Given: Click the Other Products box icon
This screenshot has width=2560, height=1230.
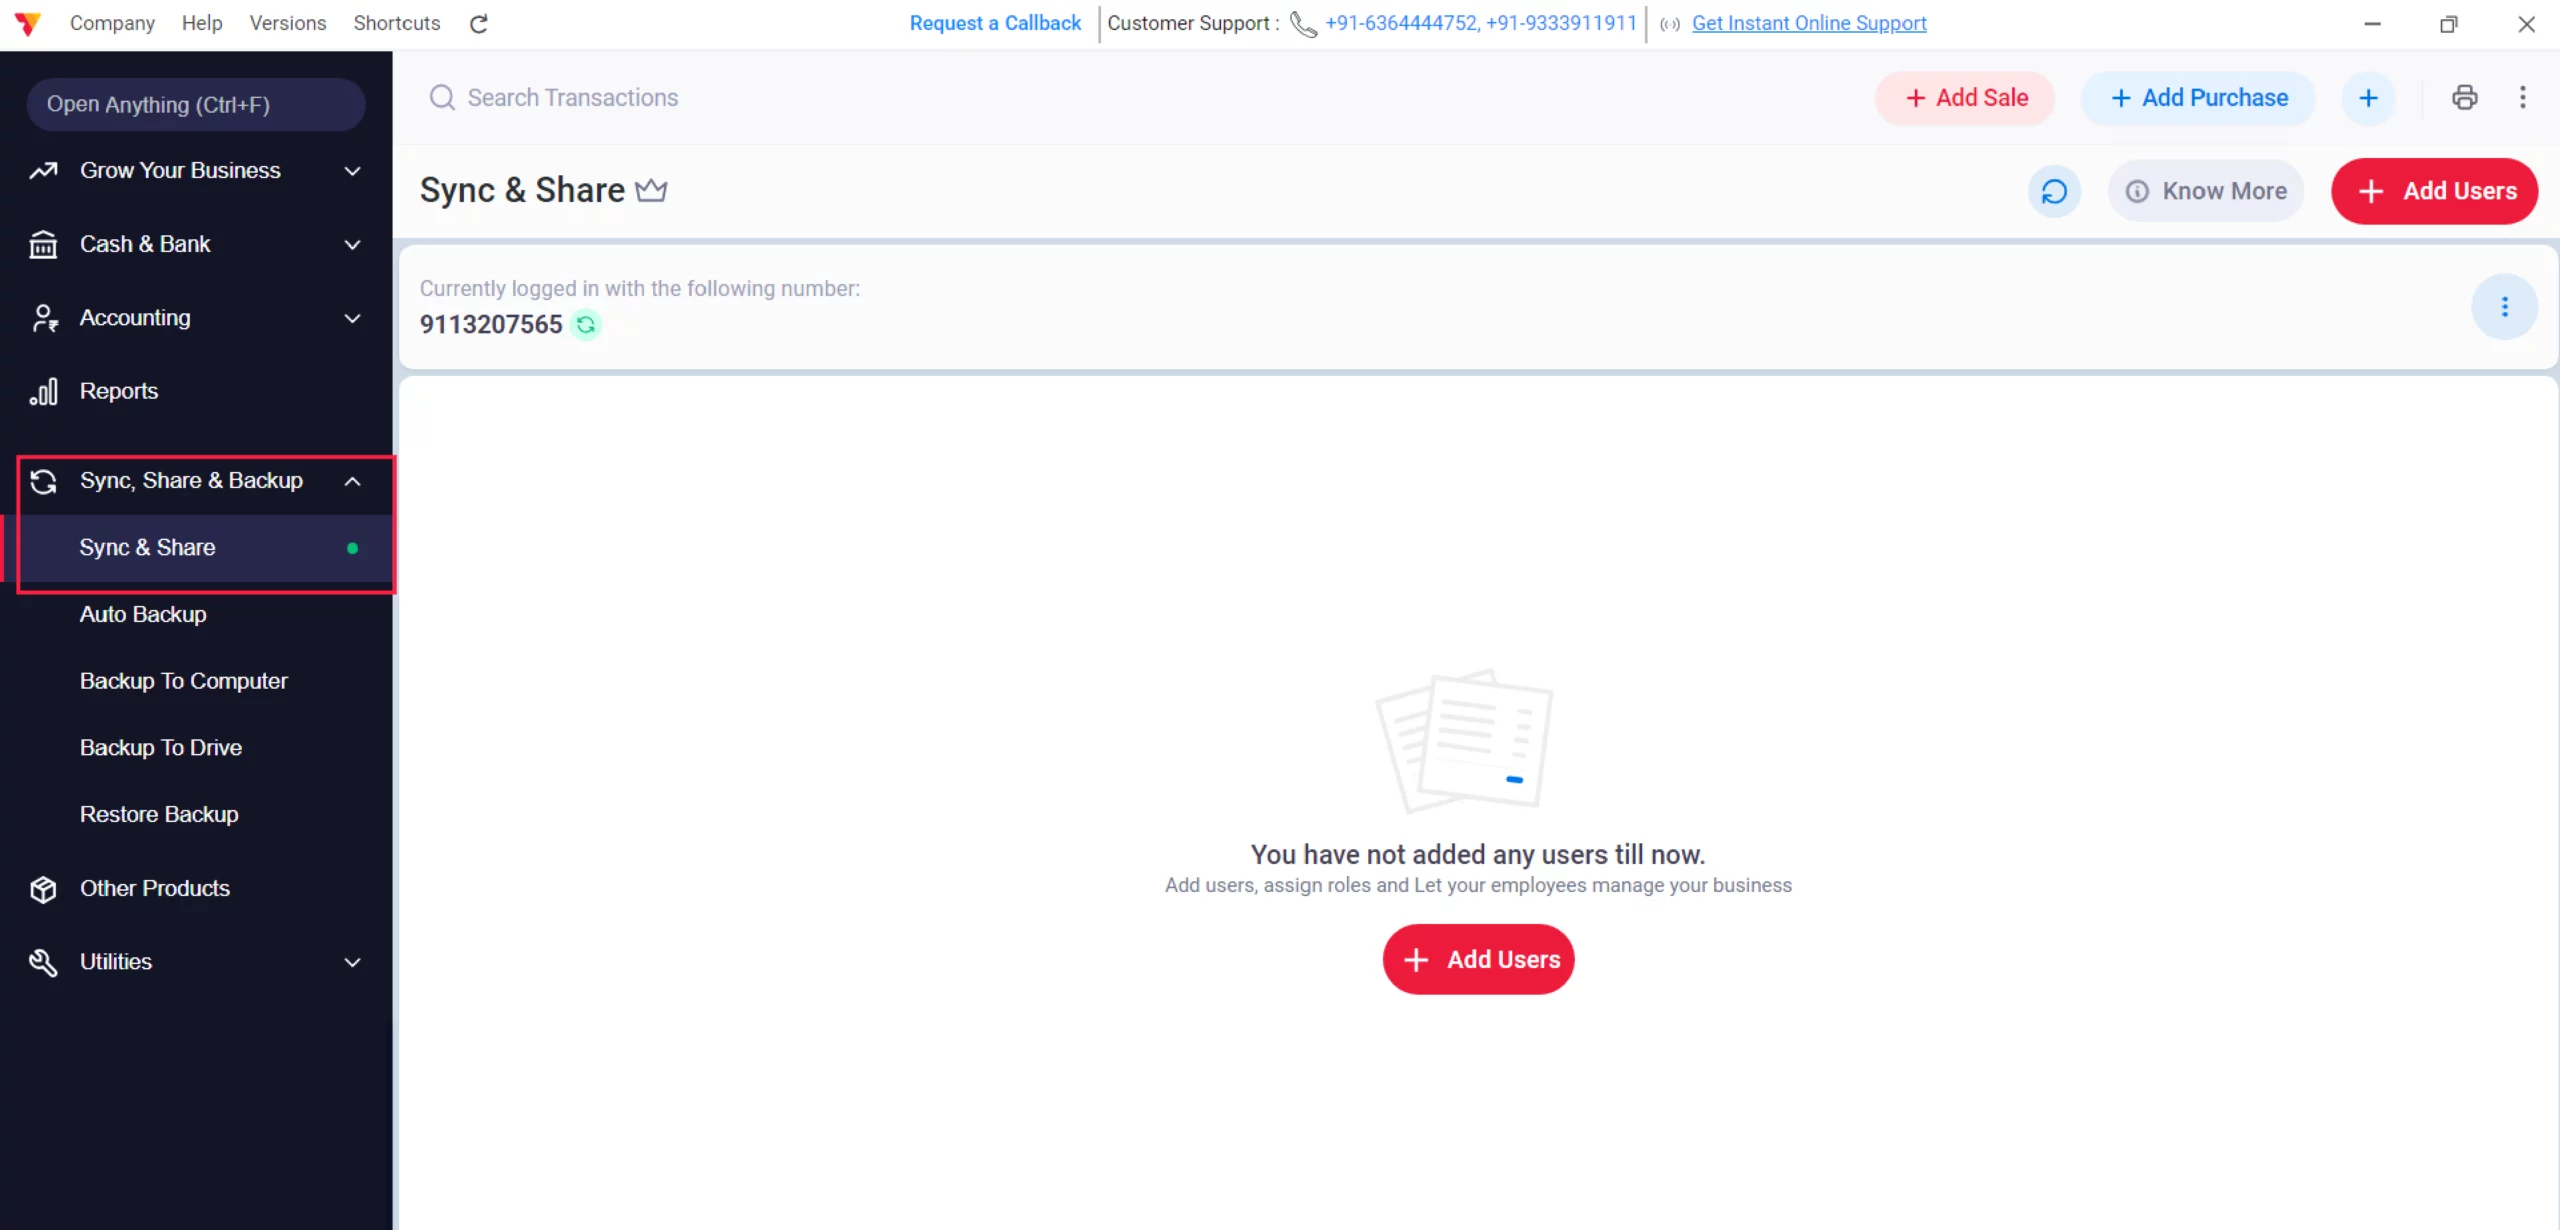Looking at the screenshot, I should [42, 888].
